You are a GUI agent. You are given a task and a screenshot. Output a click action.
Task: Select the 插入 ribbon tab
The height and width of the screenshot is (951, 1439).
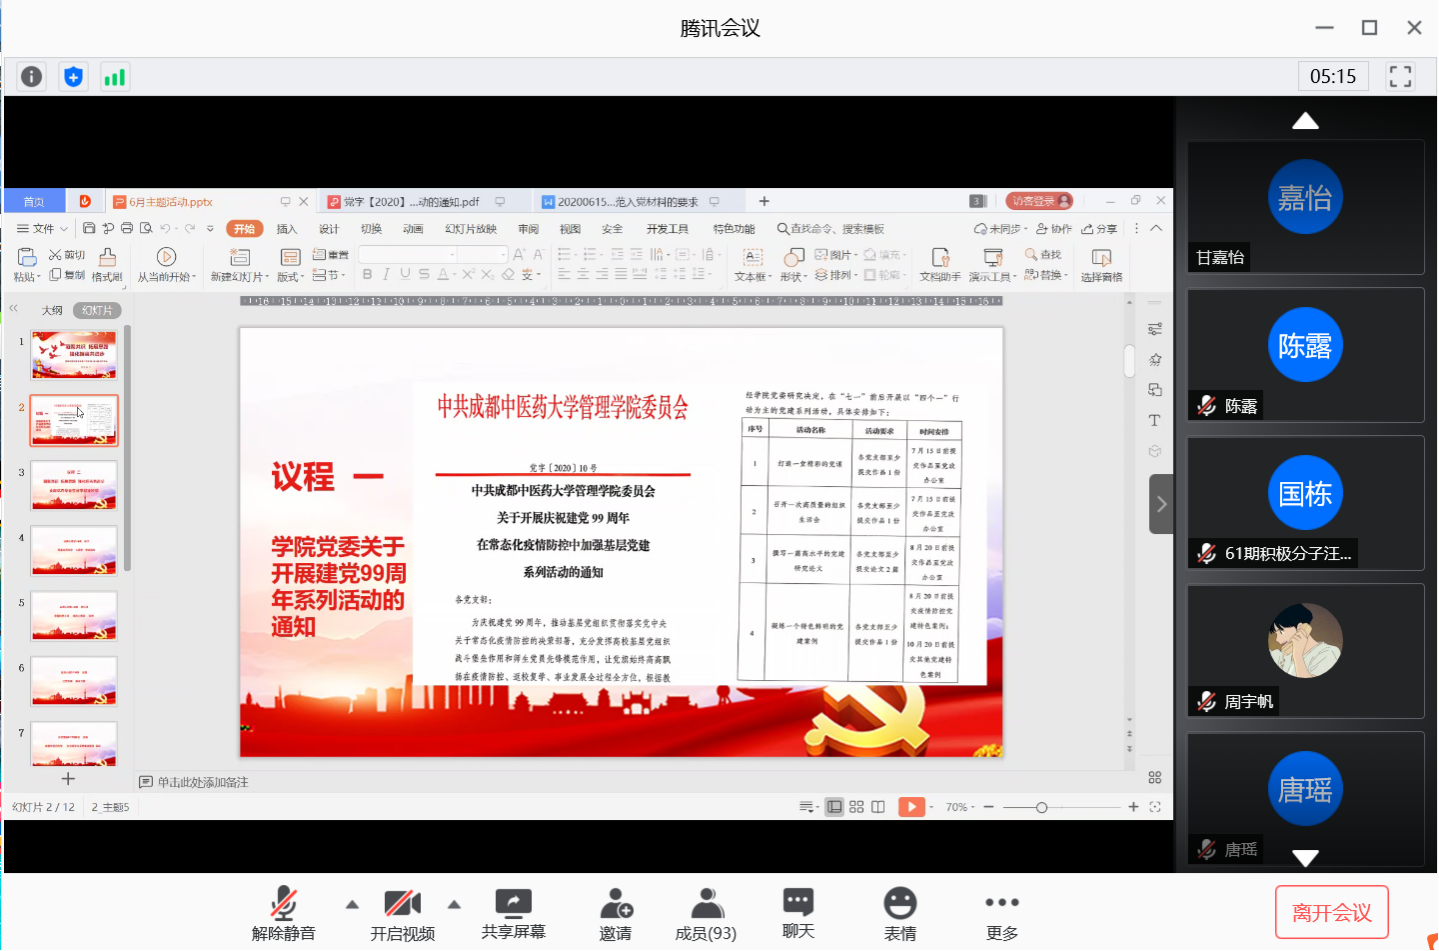287,229
